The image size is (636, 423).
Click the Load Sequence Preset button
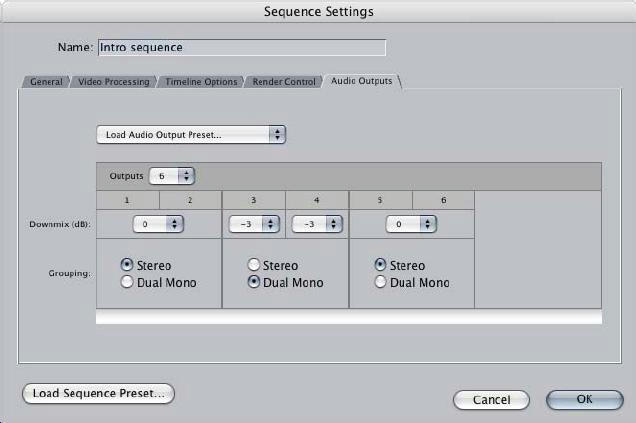coord(98,393)
